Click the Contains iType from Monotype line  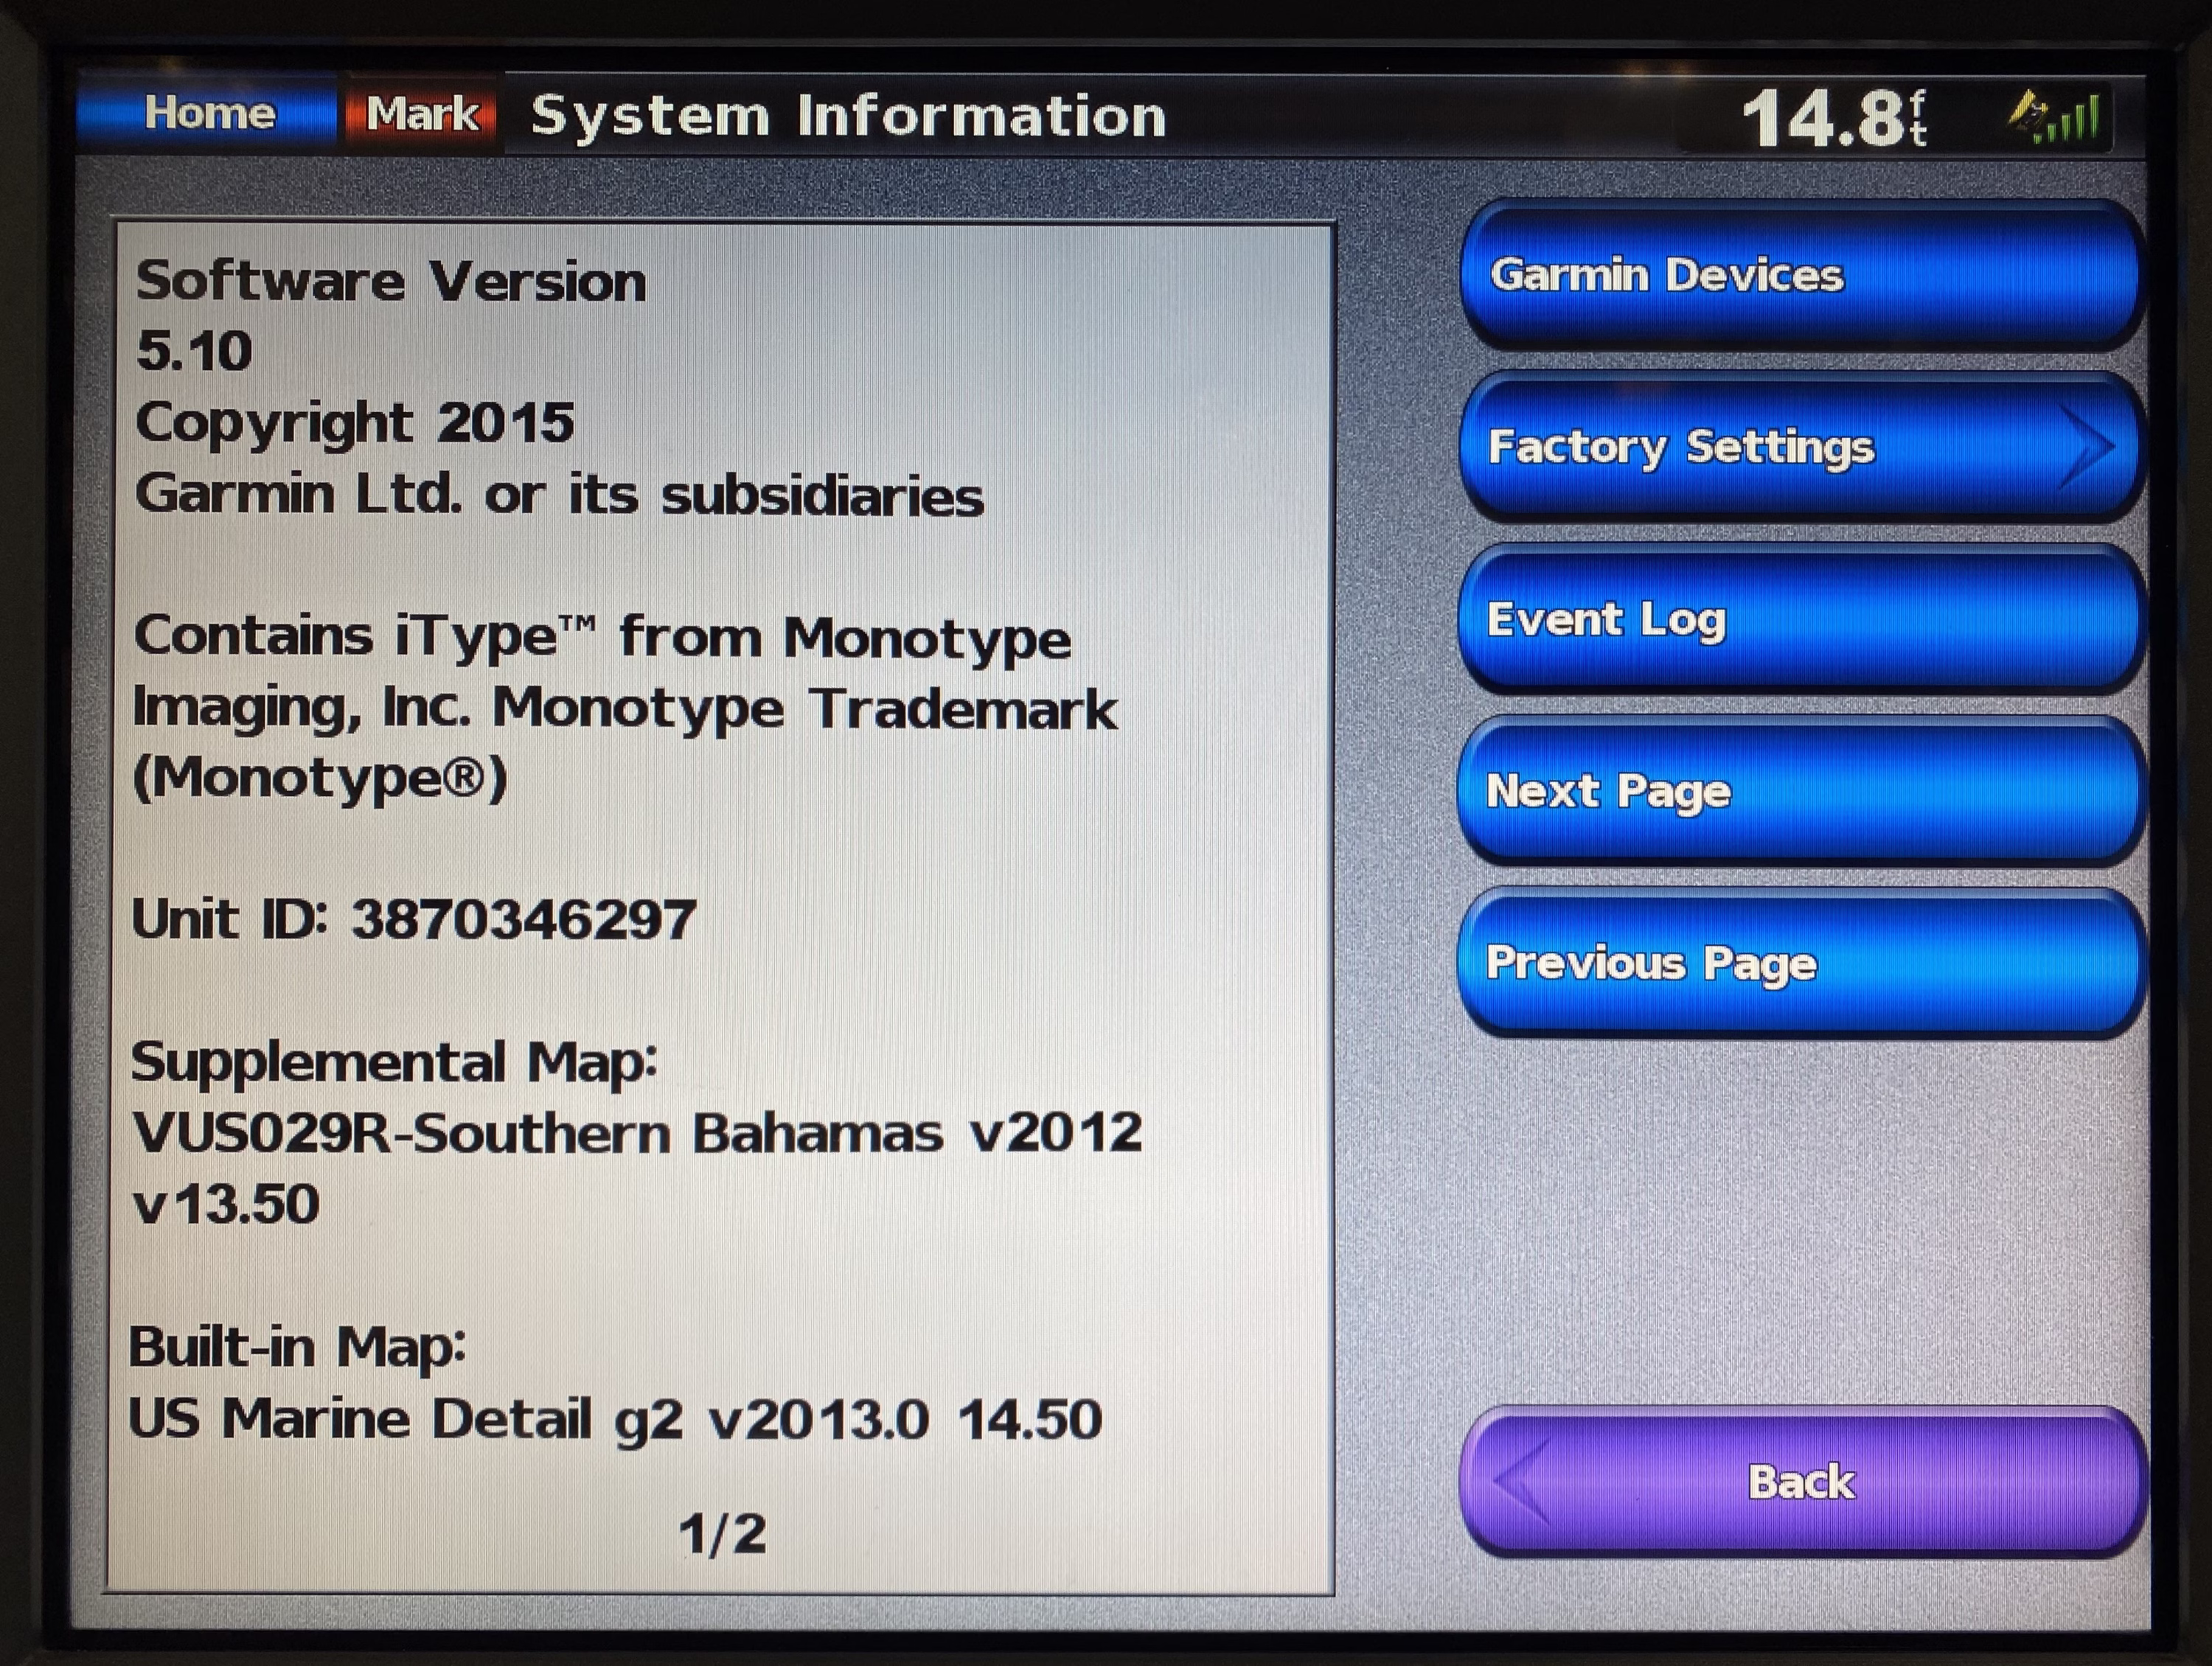602,637
